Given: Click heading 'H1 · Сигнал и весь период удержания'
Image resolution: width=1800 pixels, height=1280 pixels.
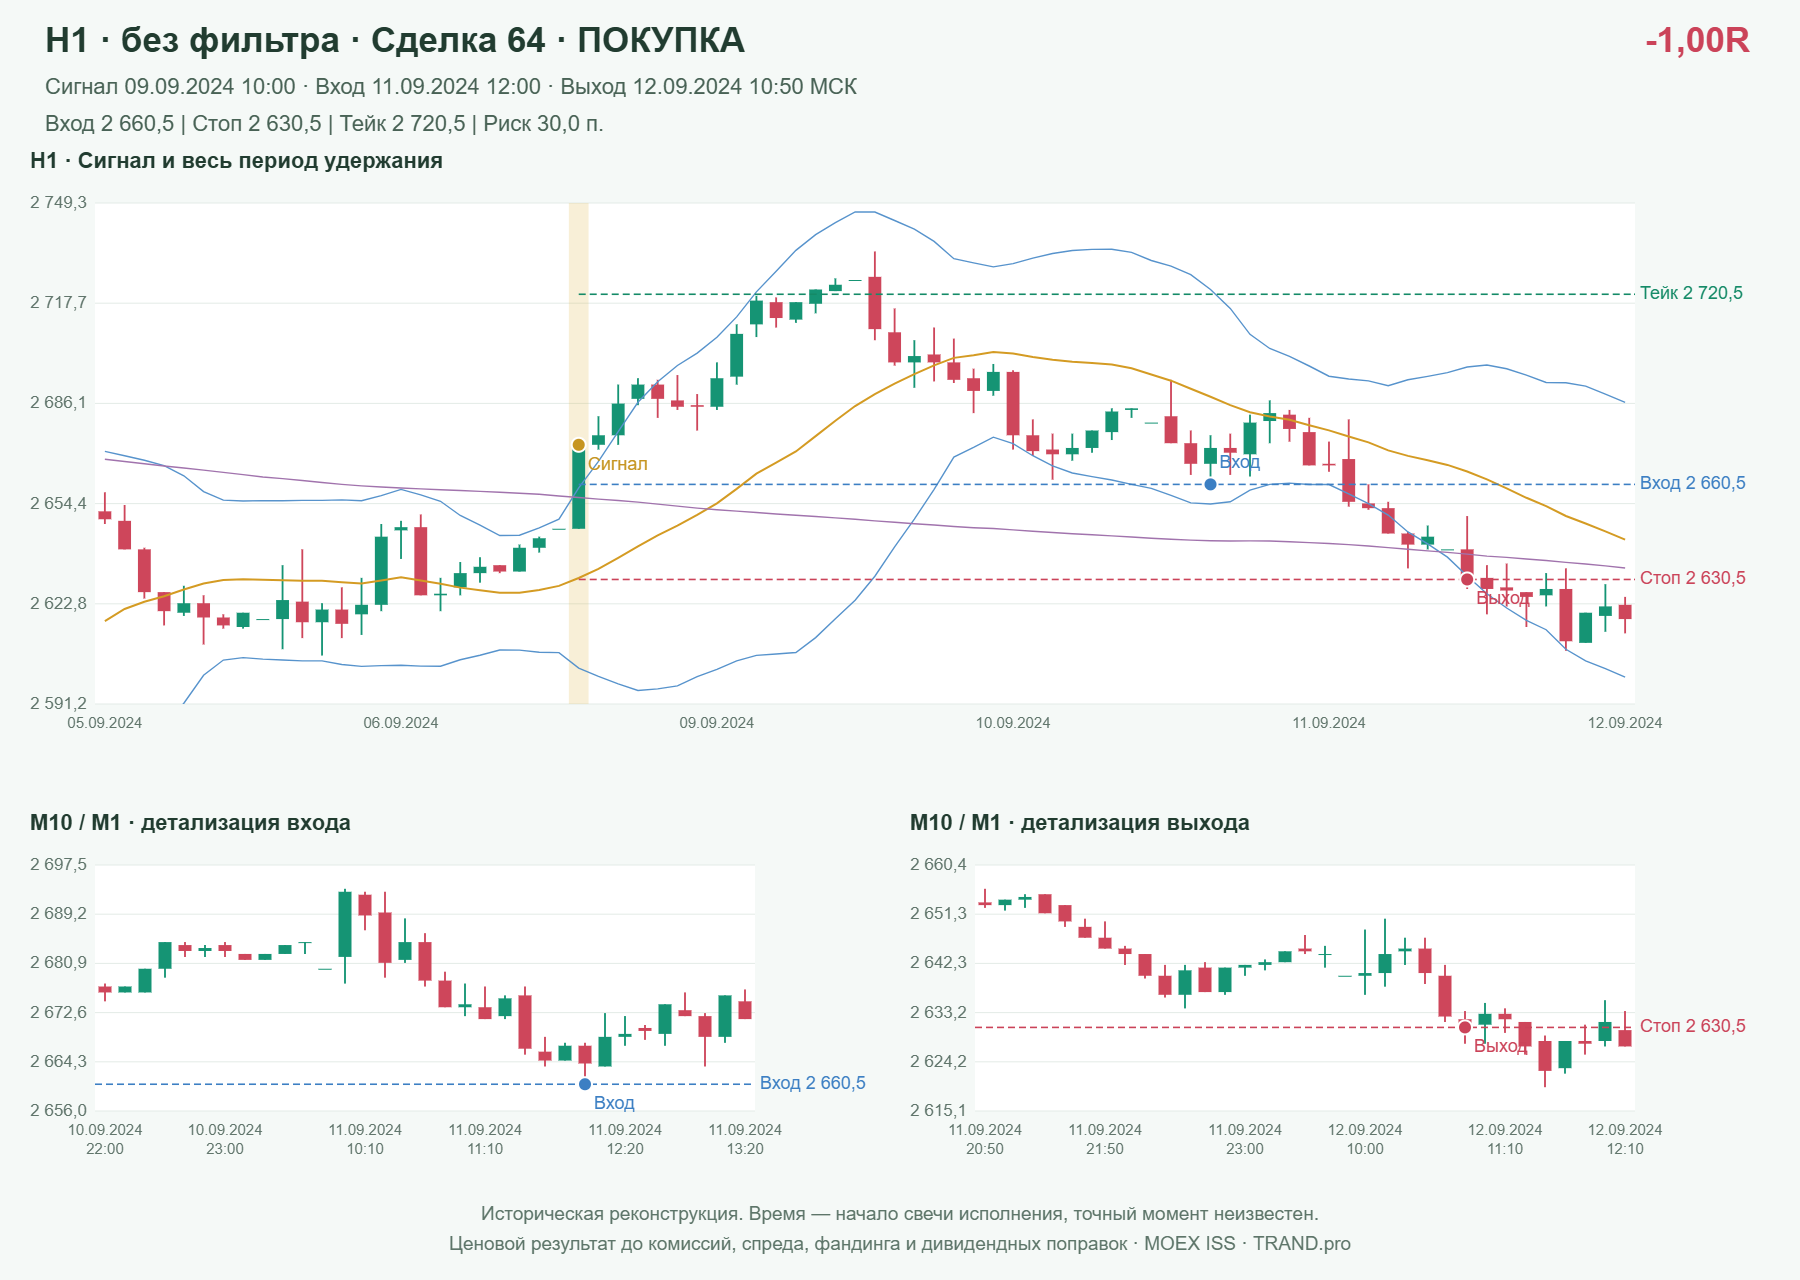Looking at the screenshot, I should click(236, 161).
